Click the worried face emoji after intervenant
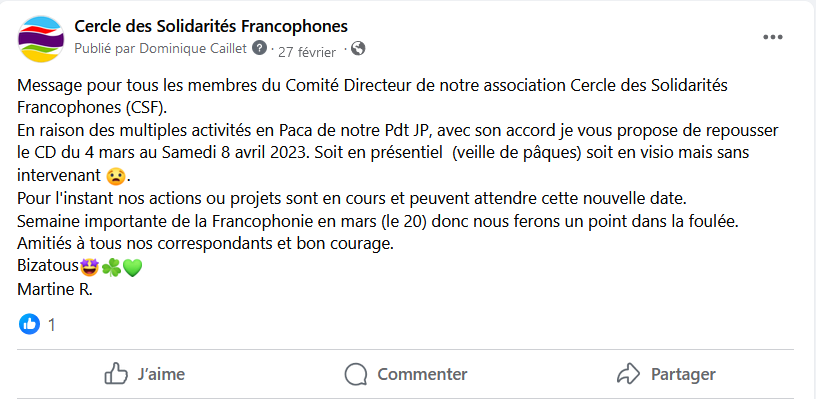This screenshot has height=399, width=816. point(116,176)
